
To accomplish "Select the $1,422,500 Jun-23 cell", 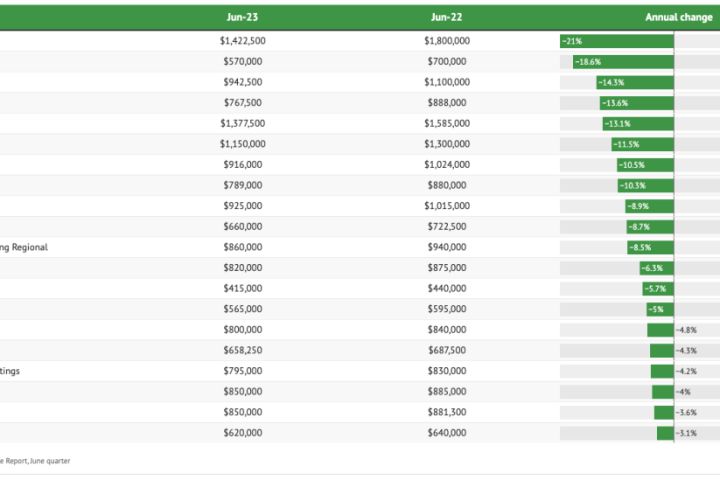I will [243, 41].
